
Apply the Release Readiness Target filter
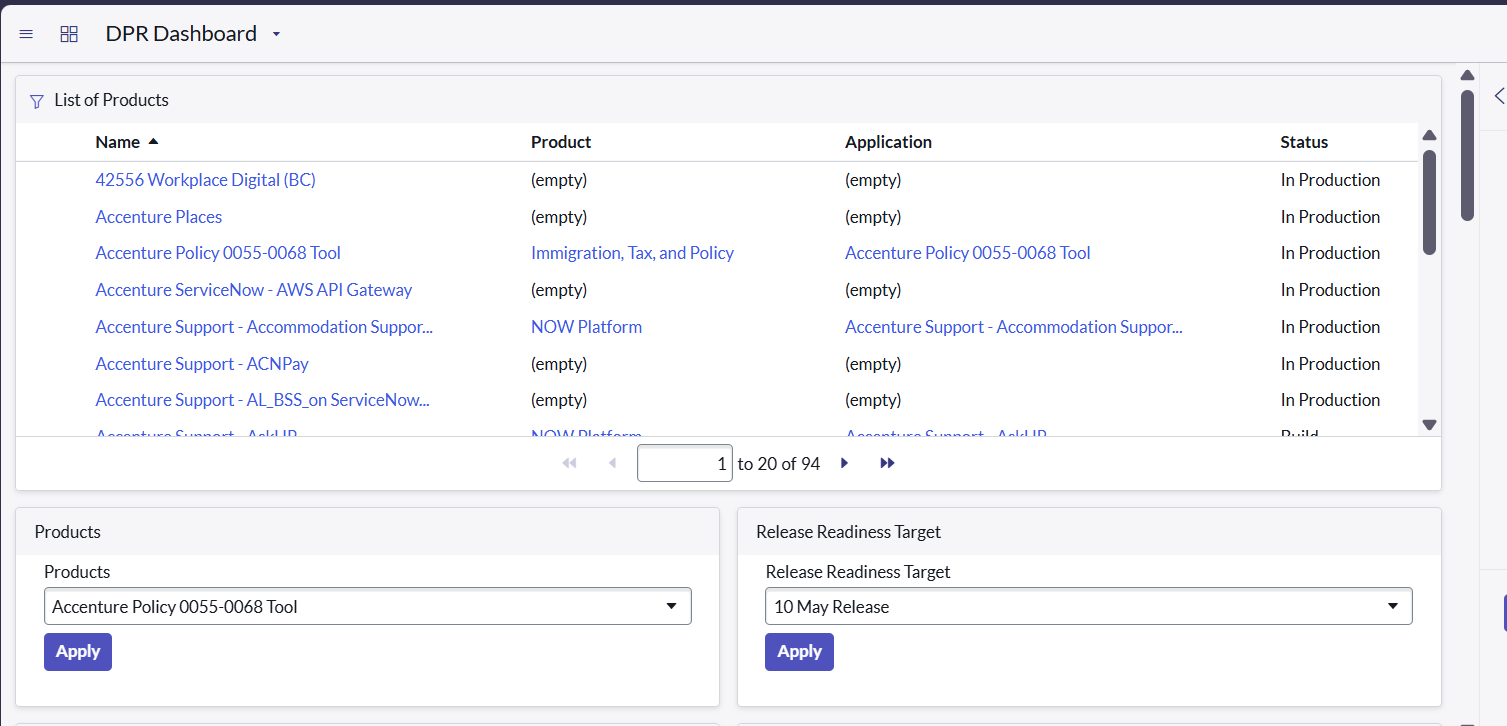coord(799,652)
